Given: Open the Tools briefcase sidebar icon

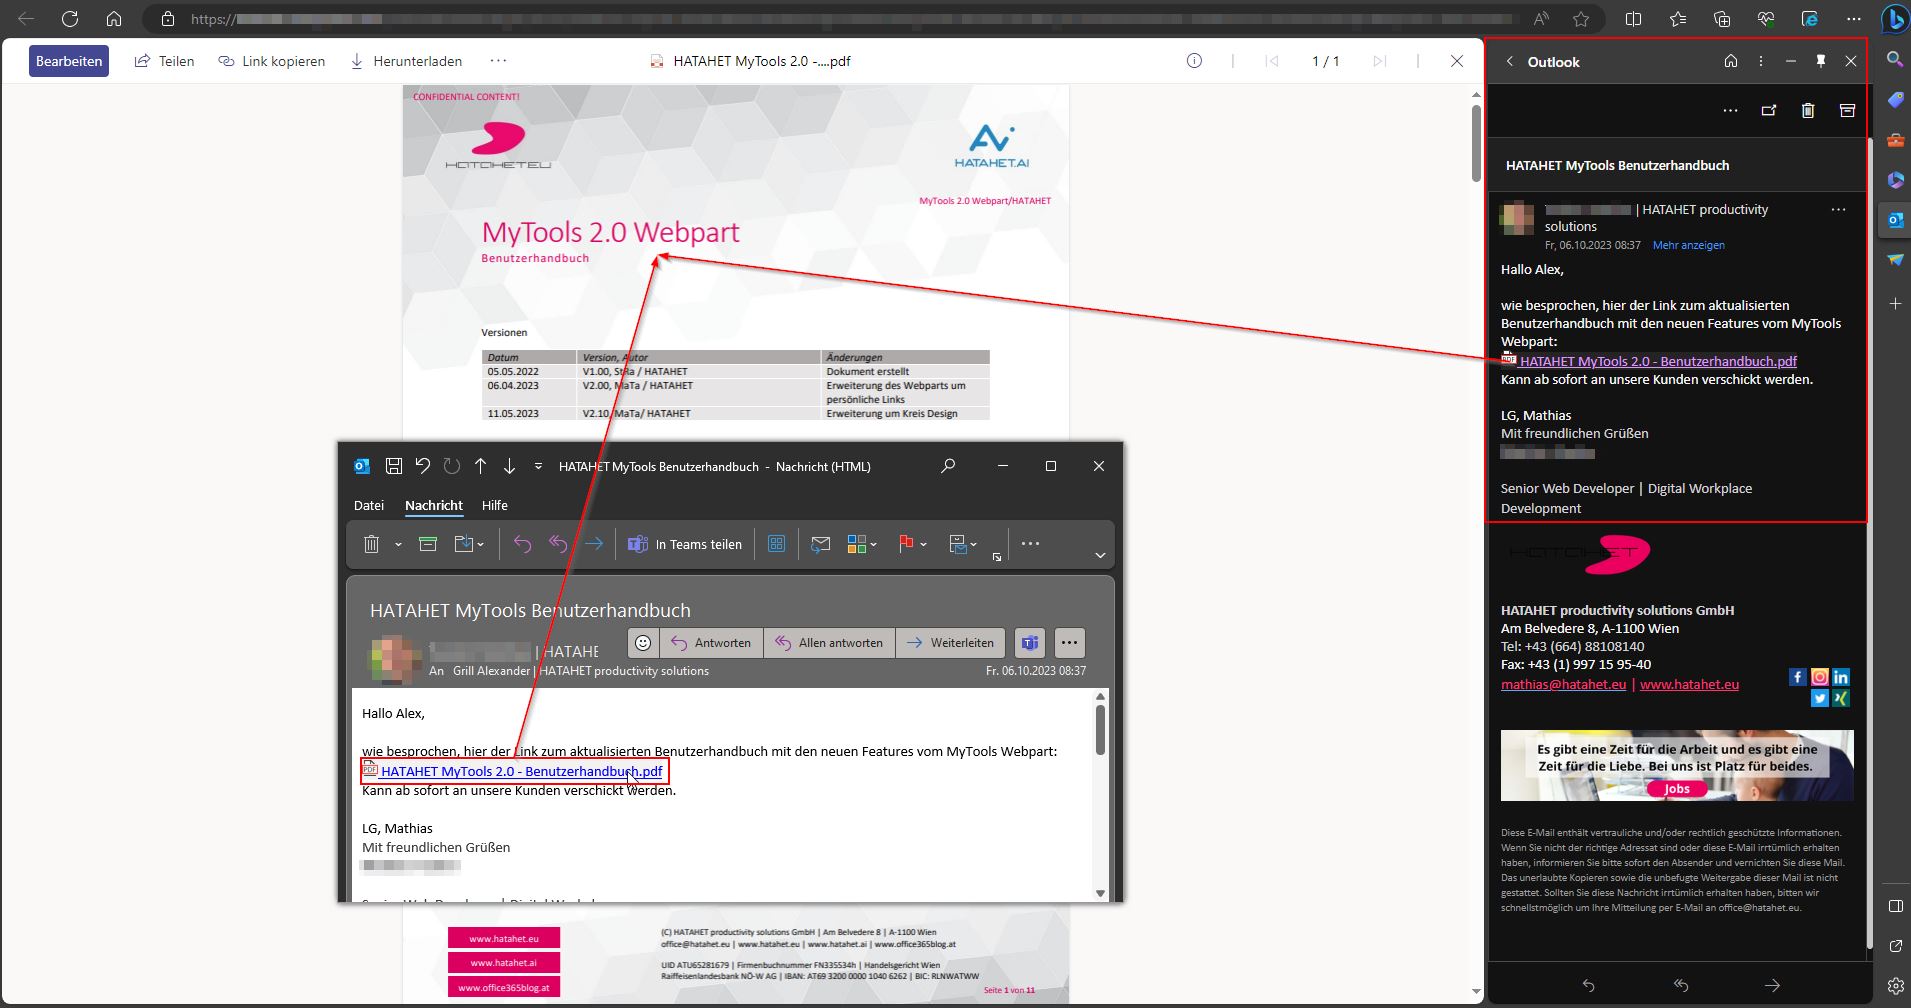Looking at the screenshot, I should click(x=1895, y=140).
